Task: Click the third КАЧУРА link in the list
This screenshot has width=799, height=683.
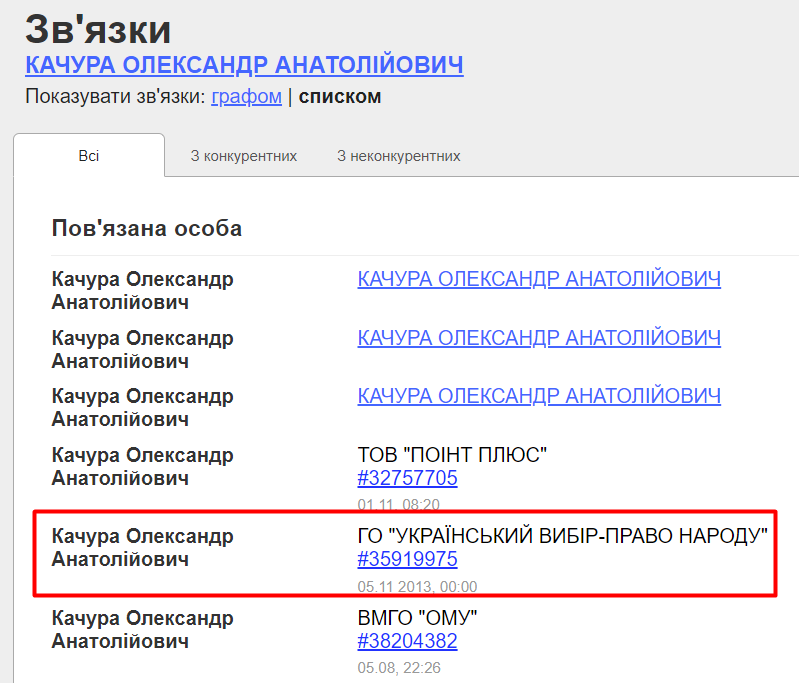Action: 538,396
